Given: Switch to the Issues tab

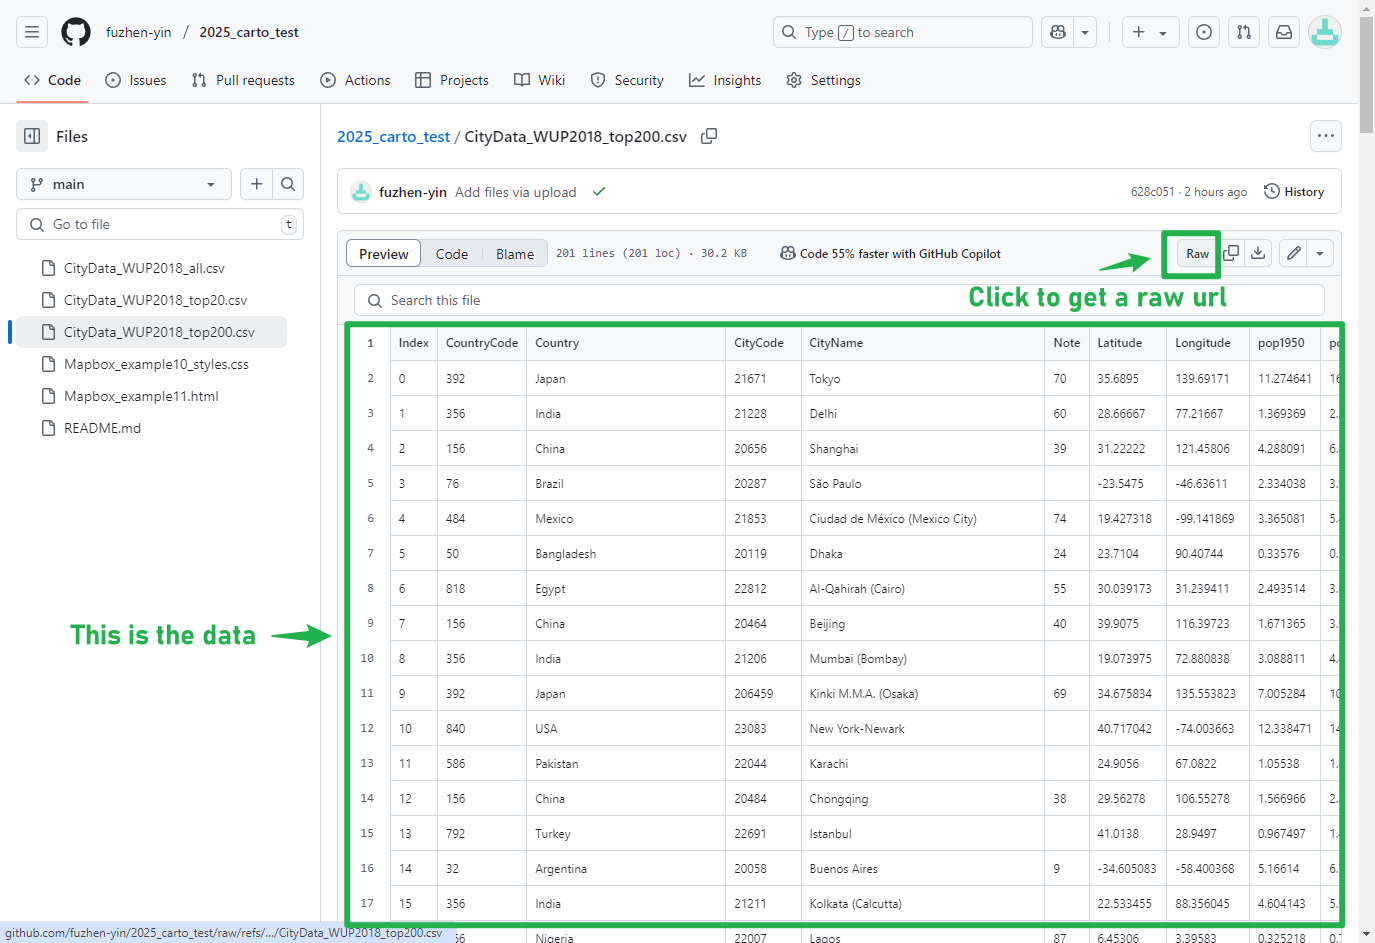Looking at the screenshot, I should tap(136, 80).
